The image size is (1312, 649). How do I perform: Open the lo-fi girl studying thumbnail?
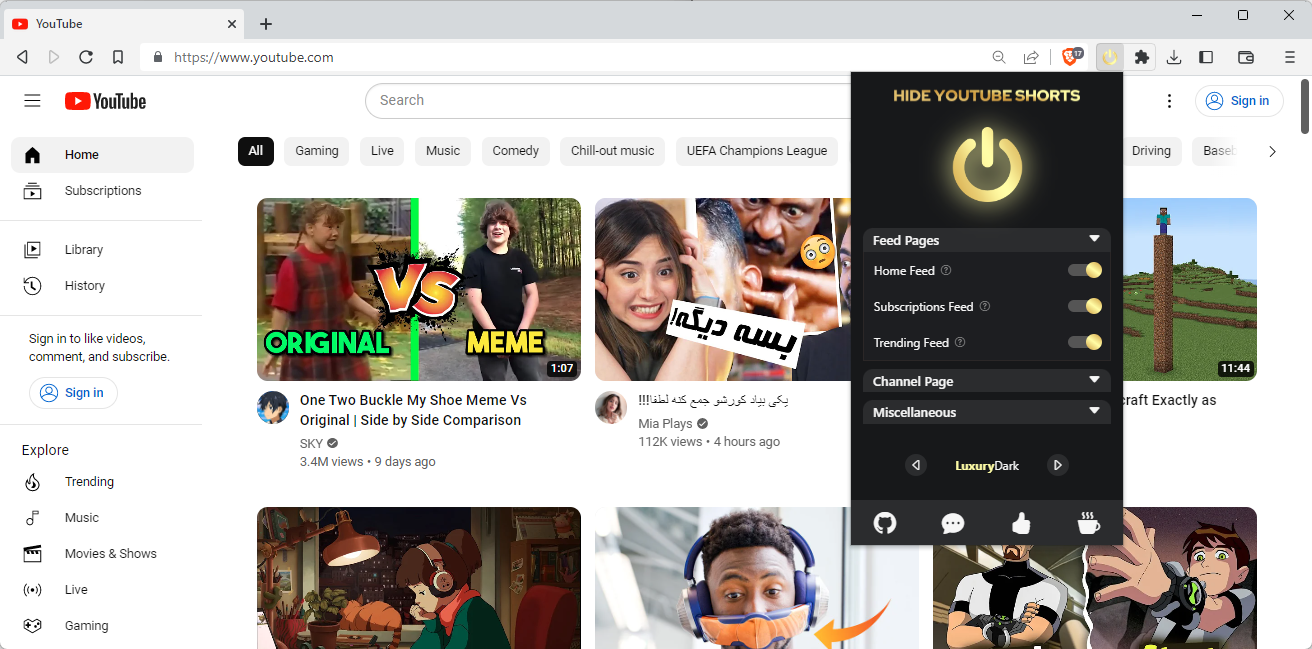point(419,578)
